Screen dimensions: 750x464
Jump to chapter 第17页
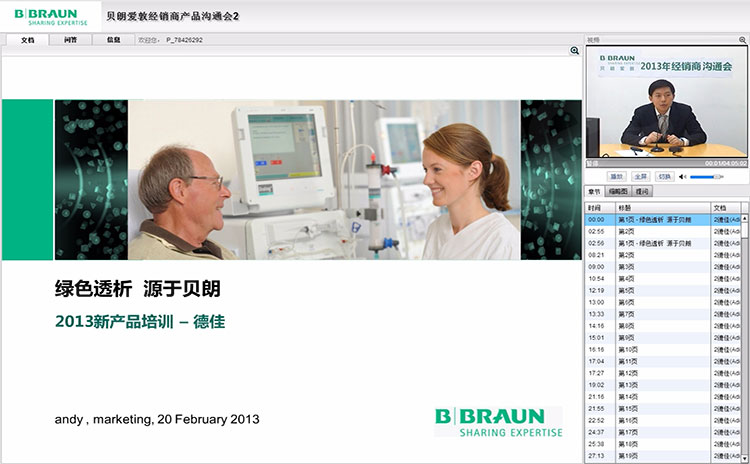(x=662, y=432)
